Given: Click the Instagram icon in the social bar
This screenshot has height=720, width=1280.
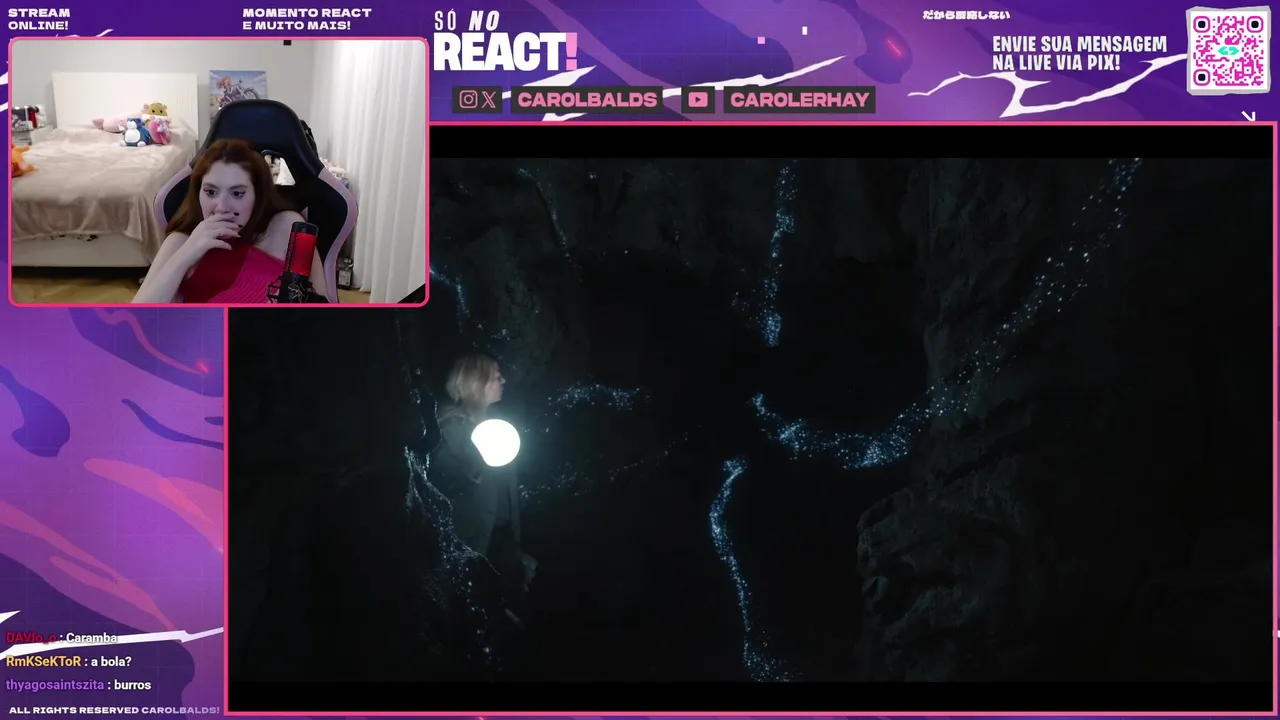Looking at the screenshot, I should click(x=468, y=99).
